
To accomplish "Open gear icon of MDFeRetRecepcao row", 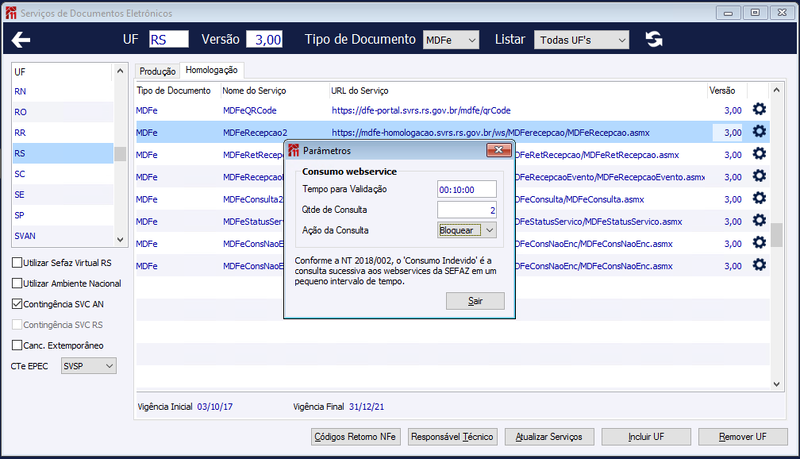I will (759, 154).
